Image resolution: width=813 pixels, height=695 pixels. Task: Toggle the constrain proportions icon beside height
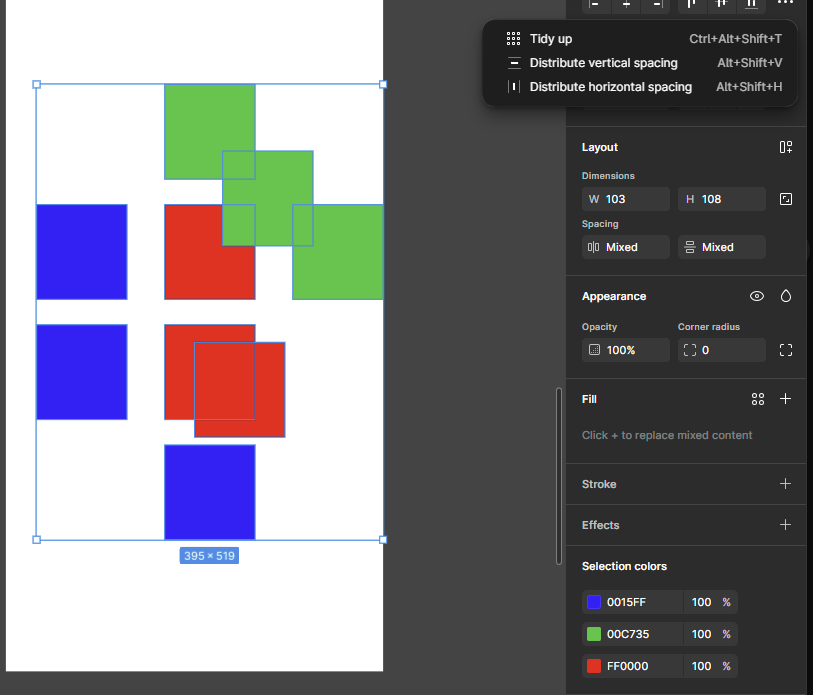click(x=786, y=199)
